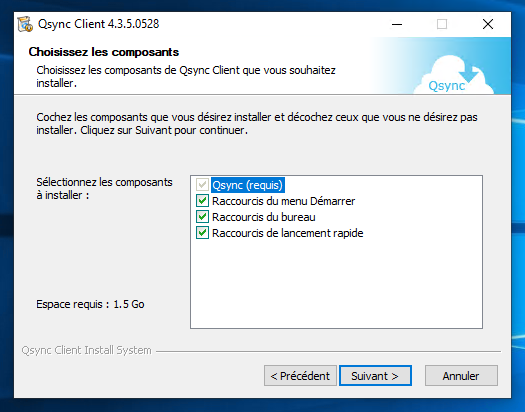This screenshot has height=412, width=525.
Task: Select the Raccourcis du menu Démarrer label text
Action: click(283, 201)
